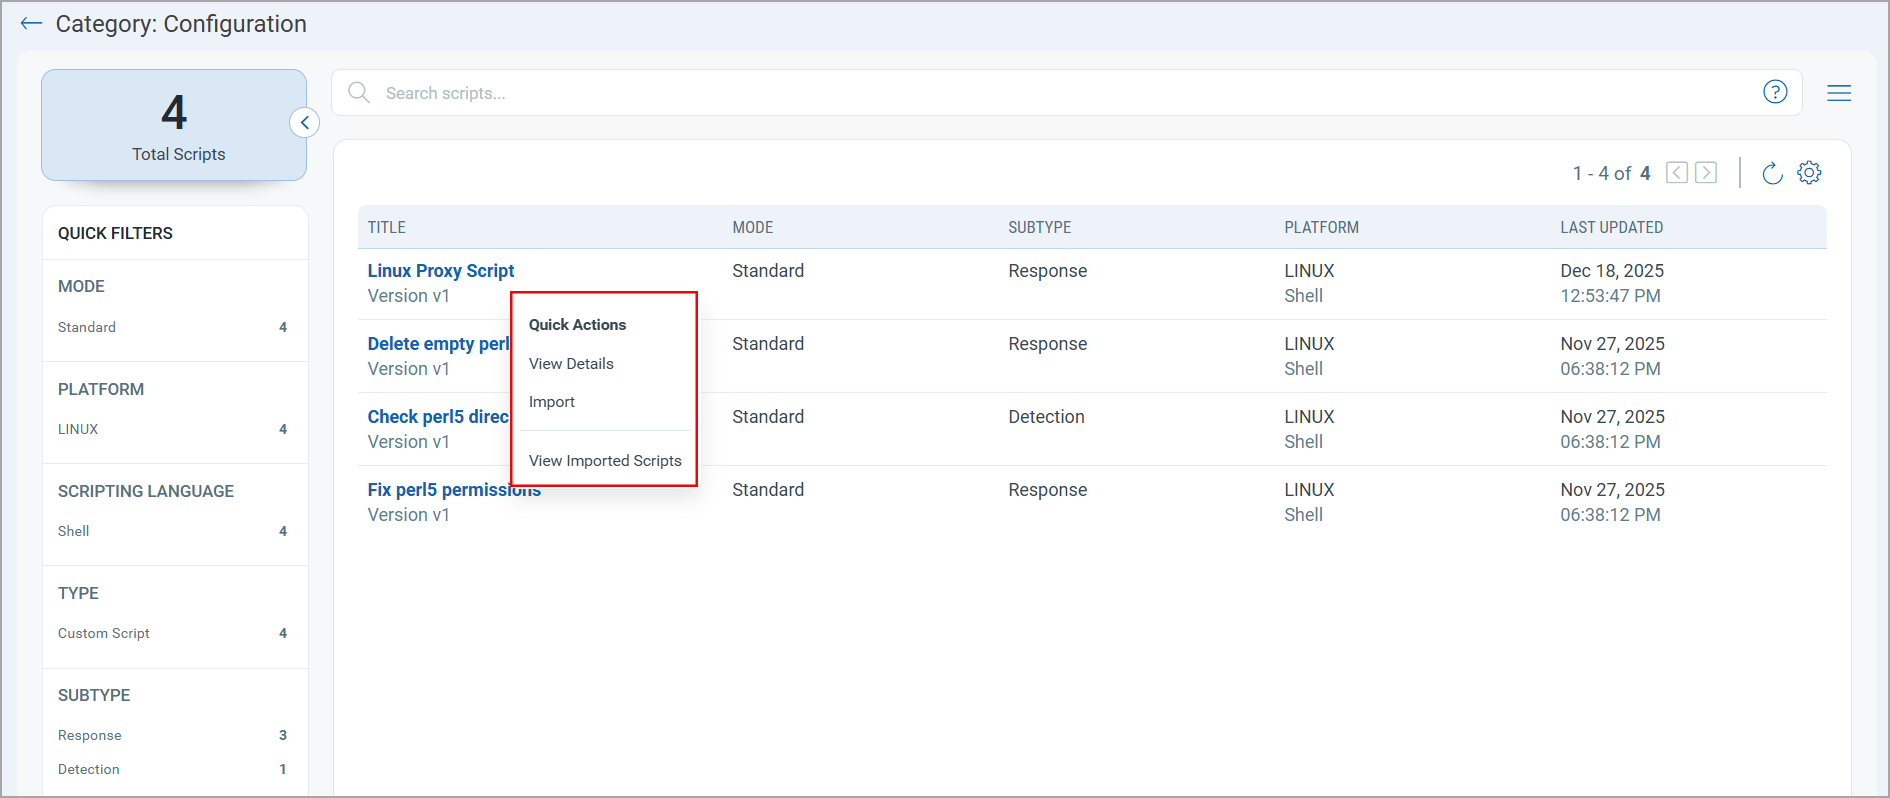Open table settings gear icon

tap(1808, 173)
